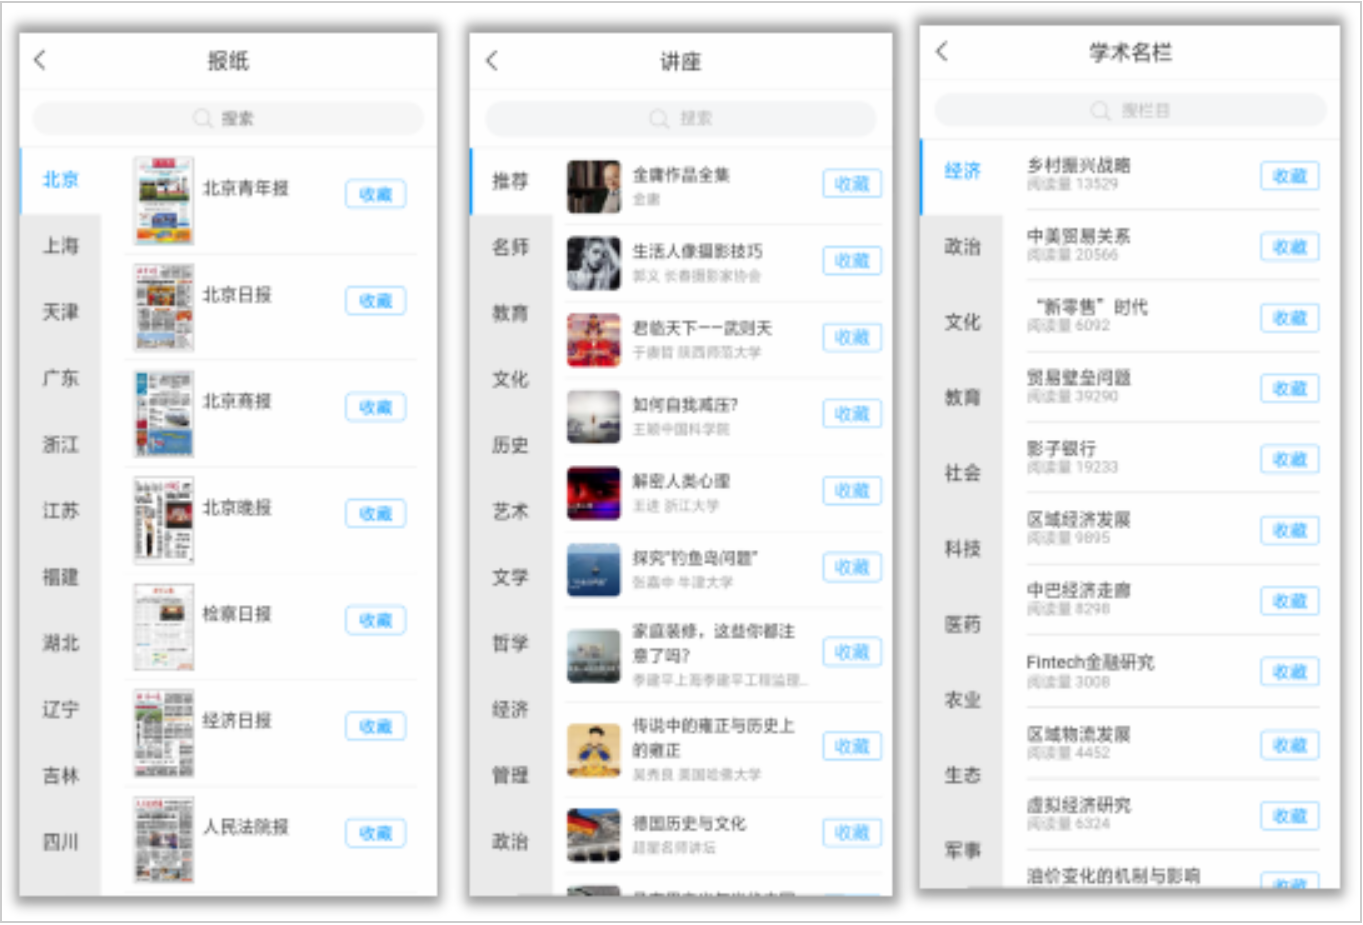This screenshot has height=925, width=1363.
Task: Select 浙江 in the newspaper sidebar
Action: coord(60,444)
